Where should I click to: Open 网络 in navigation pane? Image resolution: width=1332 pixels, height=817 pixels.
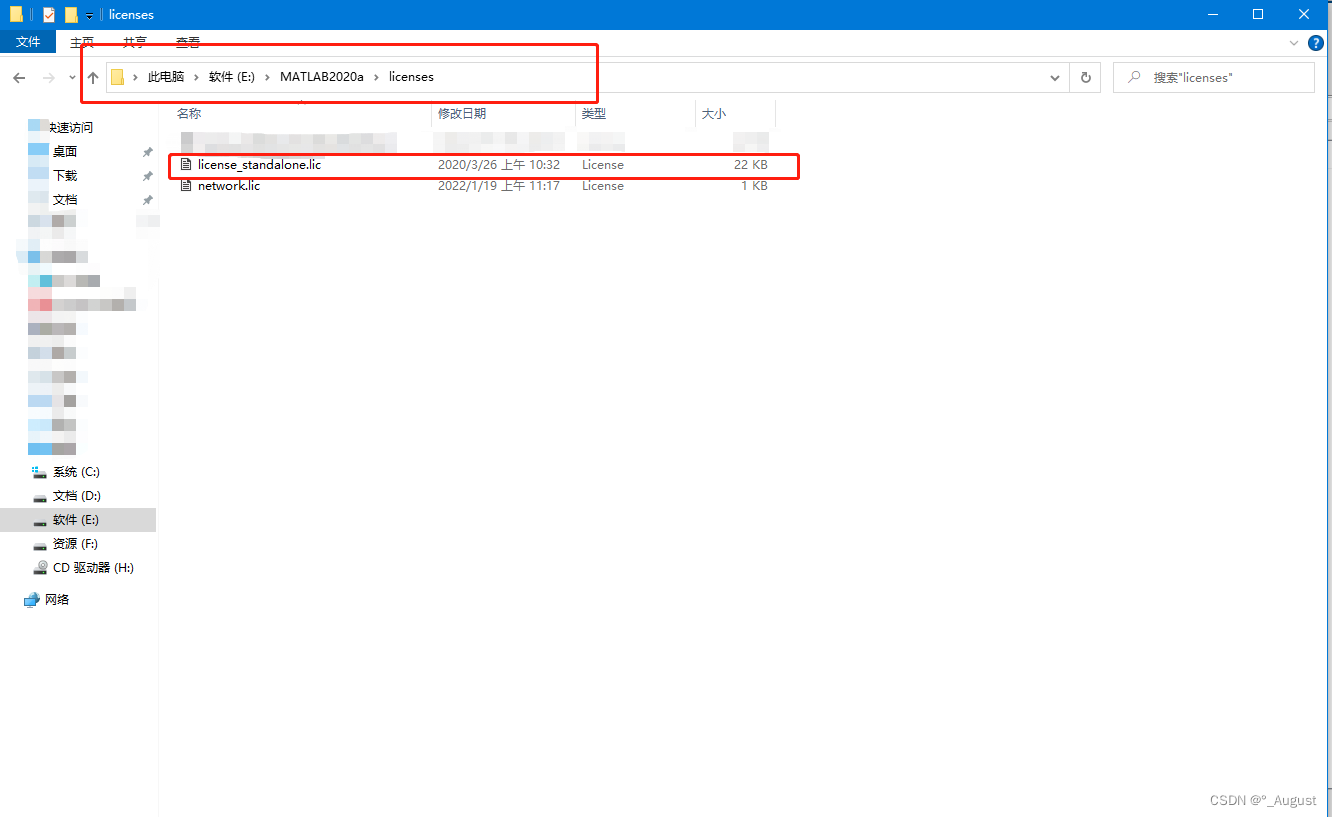[57, 599]
